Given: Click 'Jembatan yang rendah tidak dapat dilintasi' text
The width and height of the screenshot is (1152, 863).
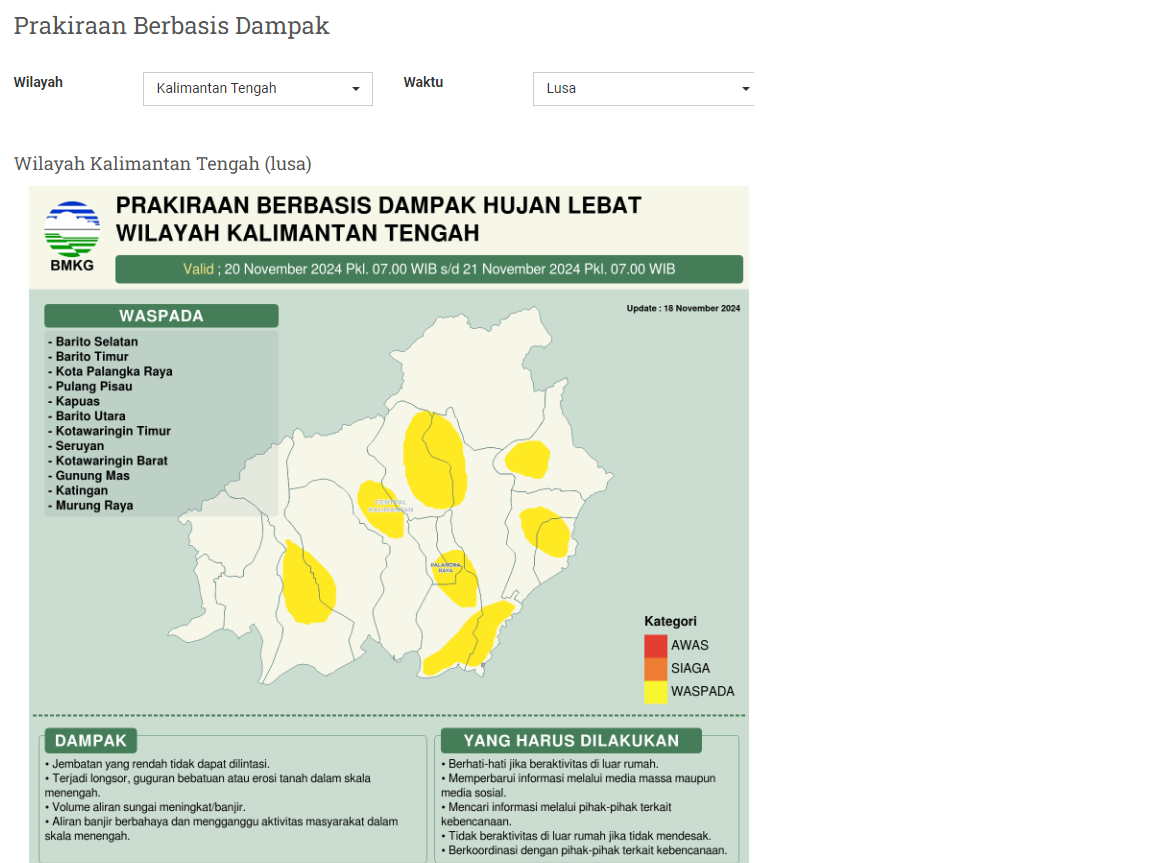Looking at the screenshot, I should click(x=158, y=764).
